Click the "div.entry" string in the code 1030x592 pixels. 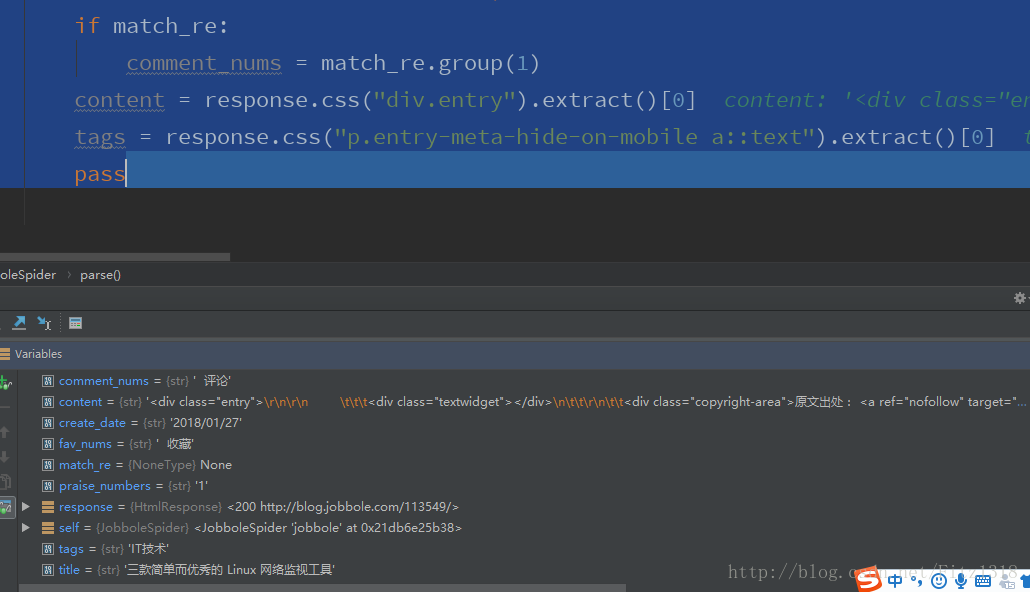444,100
